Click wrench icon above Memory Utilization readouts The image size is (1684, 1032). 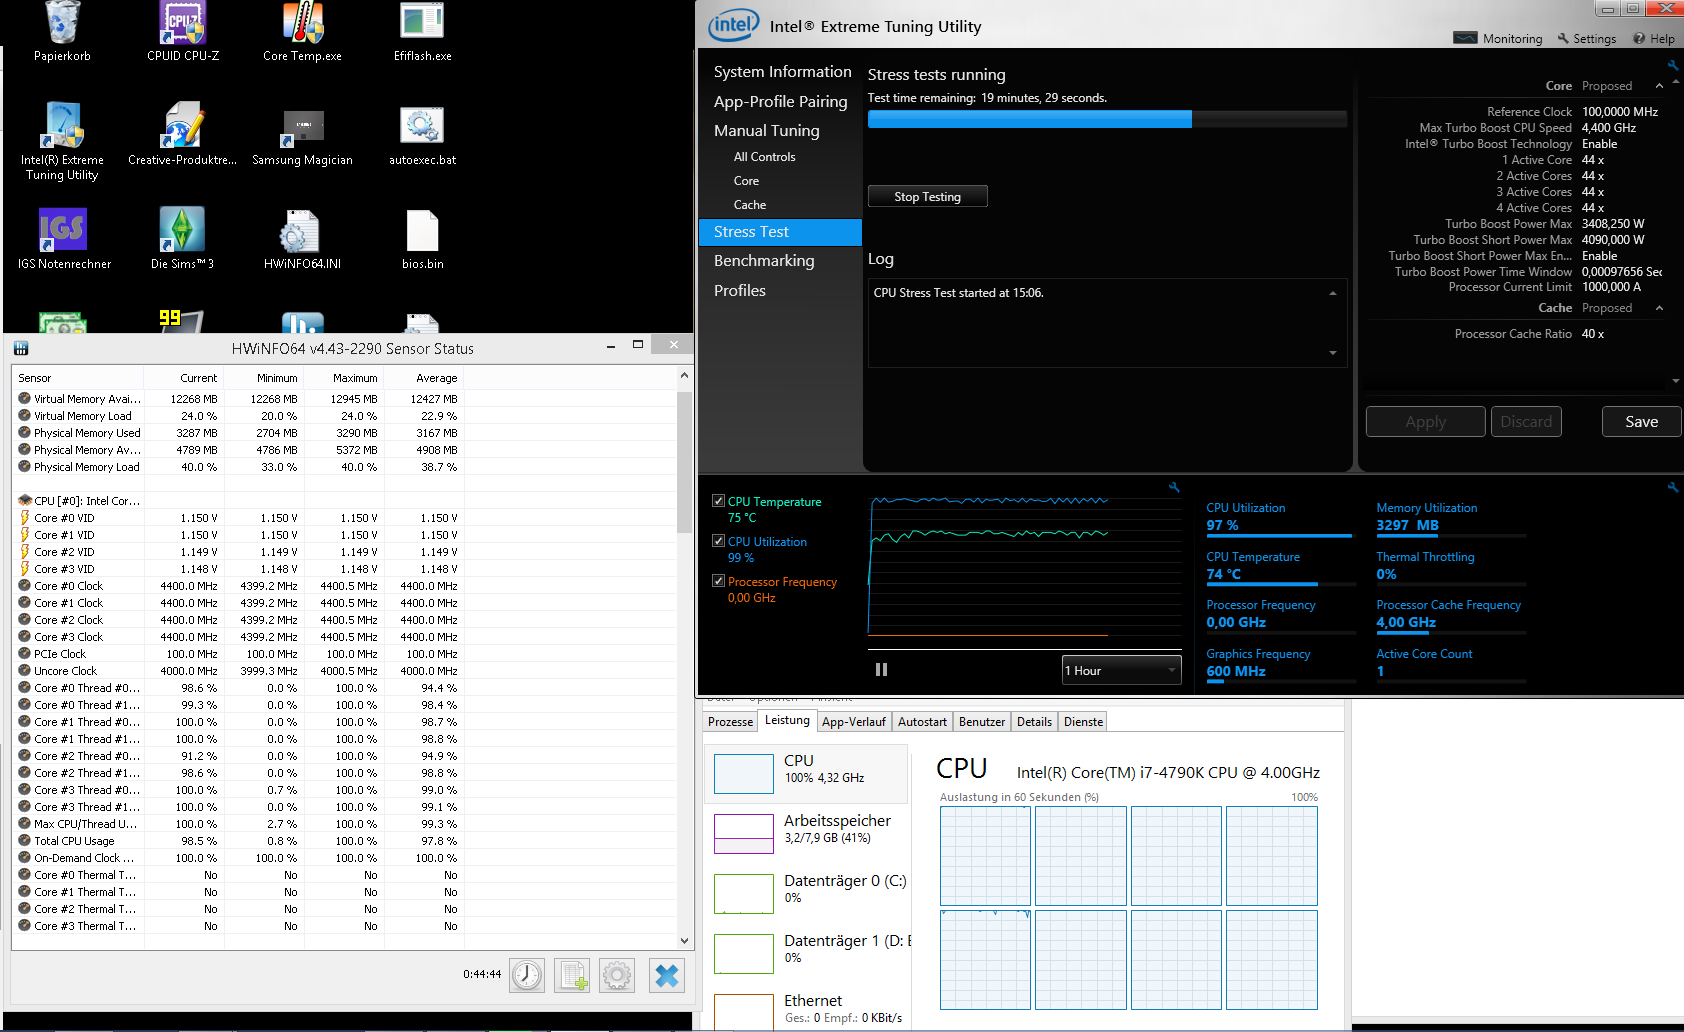1673,487
